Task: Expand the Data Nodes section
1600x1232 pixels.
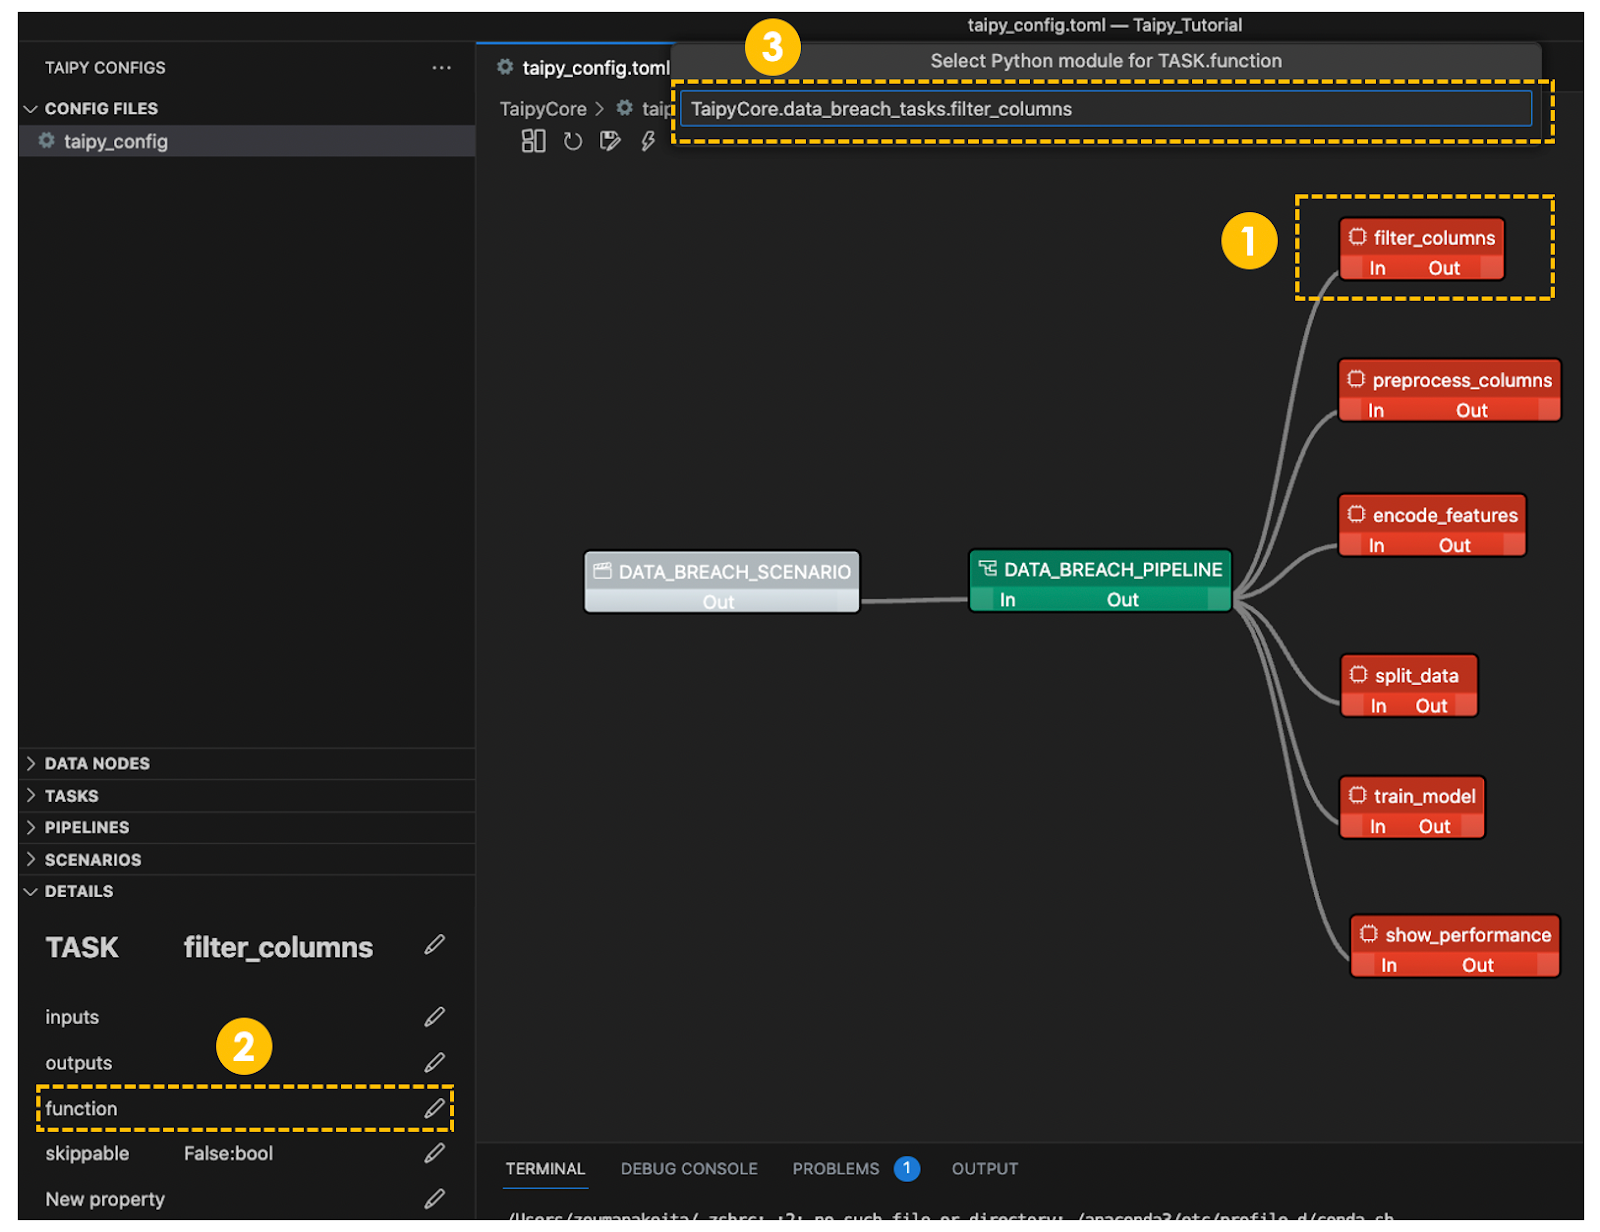Action: (x=97, y=764)
